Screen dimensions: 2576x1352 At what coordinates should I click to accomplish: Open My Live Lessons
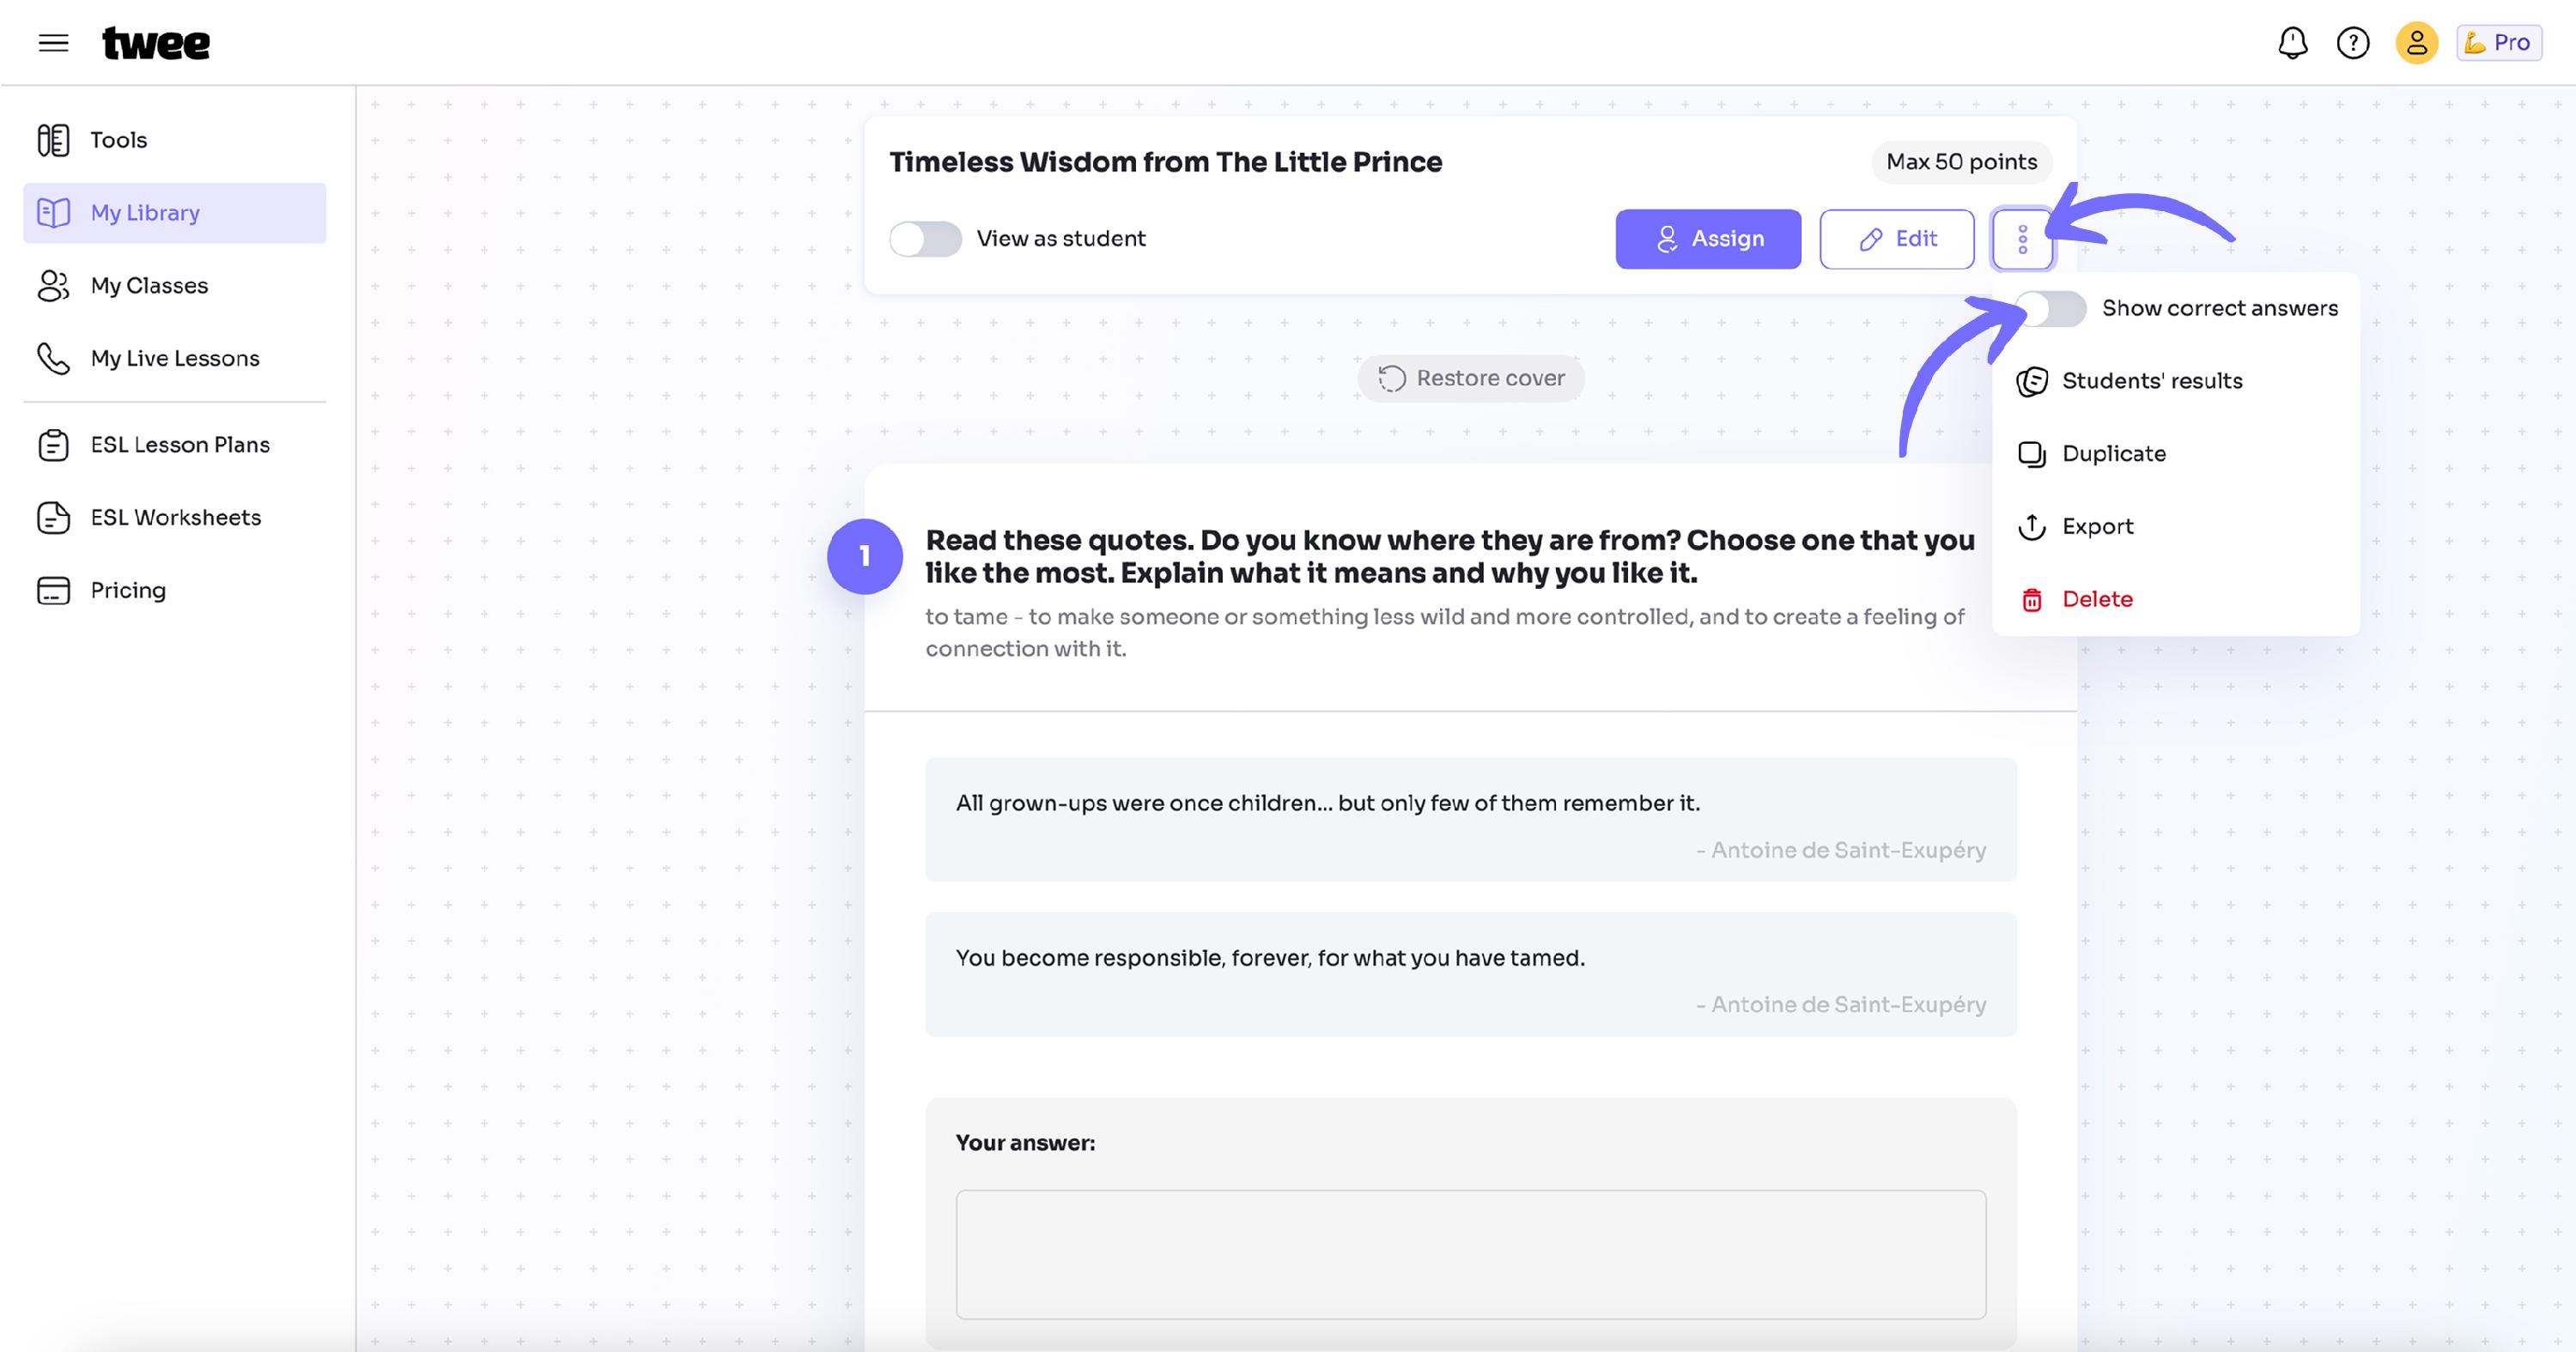click(x=175, y=358)
